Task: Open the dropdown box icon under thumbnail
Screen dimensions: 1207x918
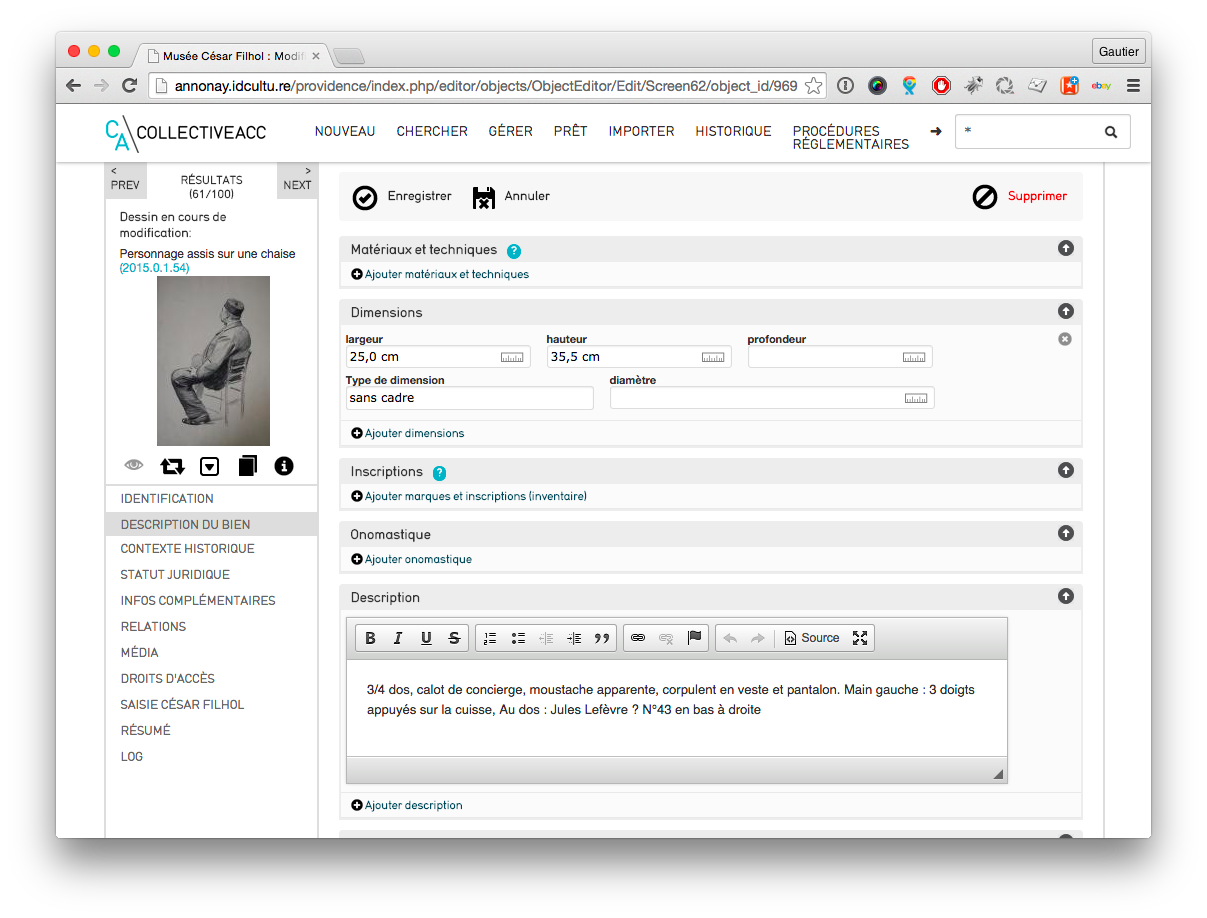Action: click(x=209, y=466)
